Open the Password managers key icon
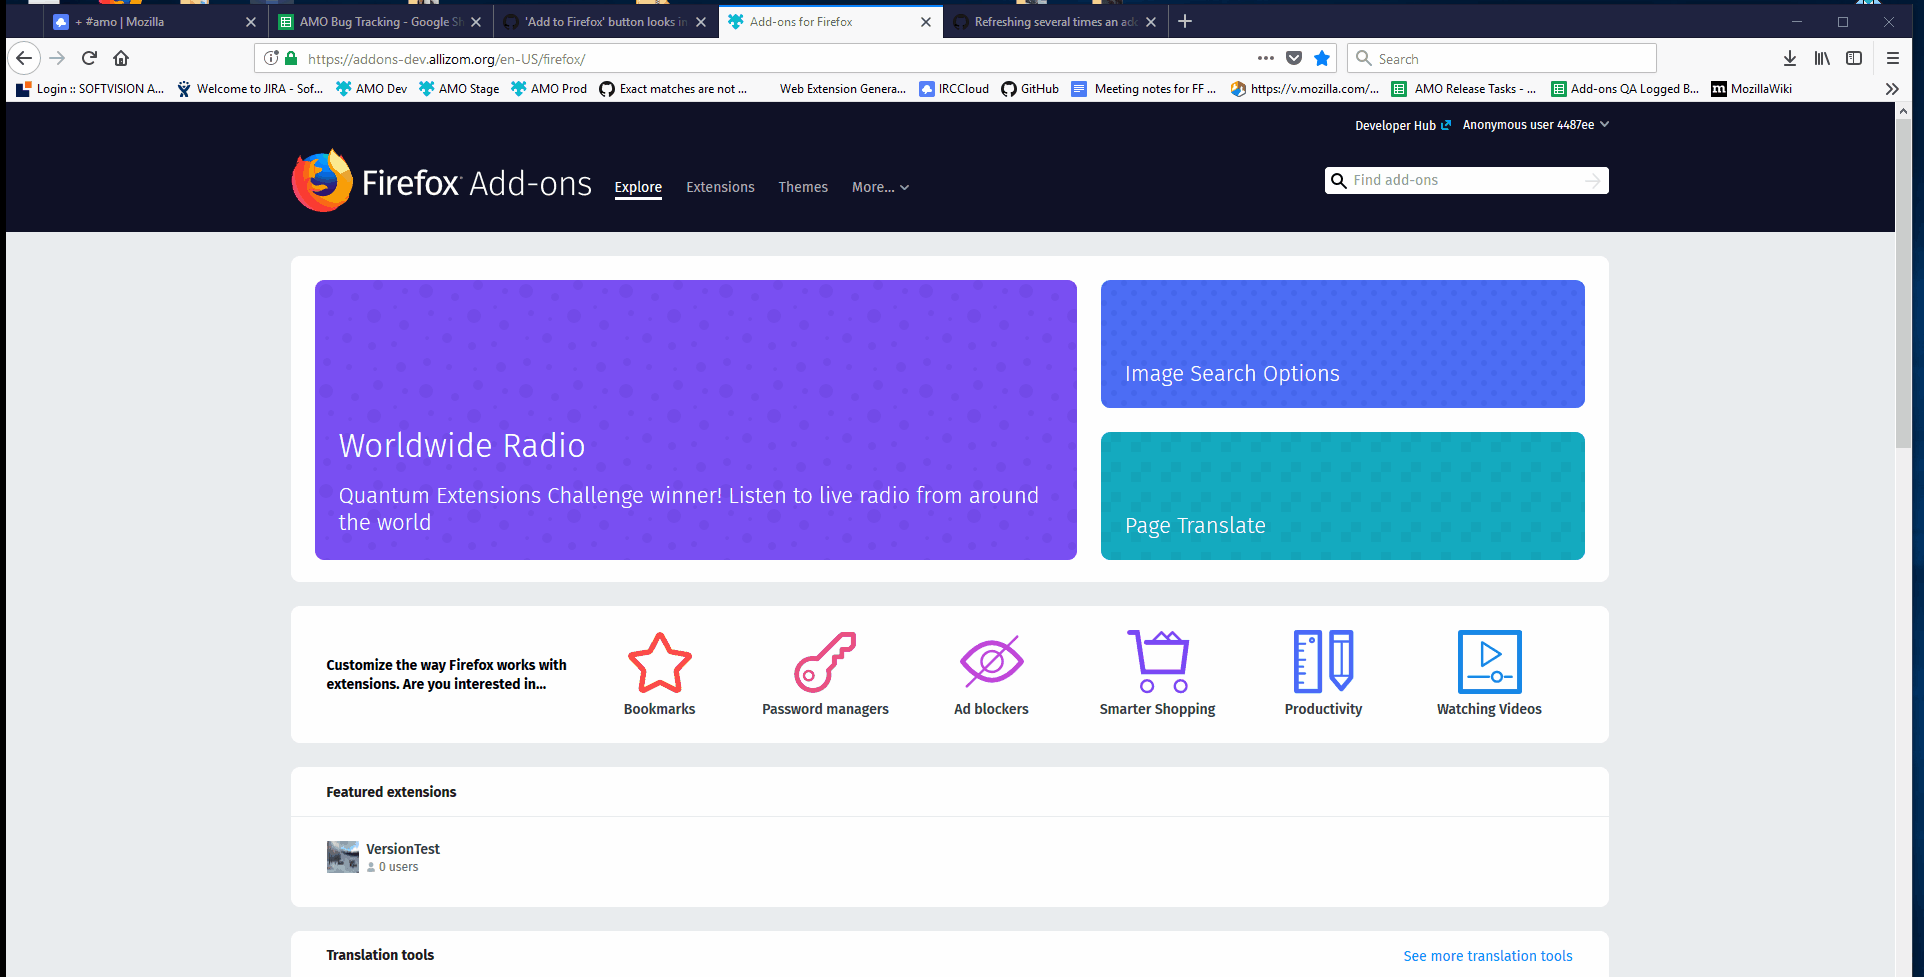1924x977 pixels. [x=825, y=662]
